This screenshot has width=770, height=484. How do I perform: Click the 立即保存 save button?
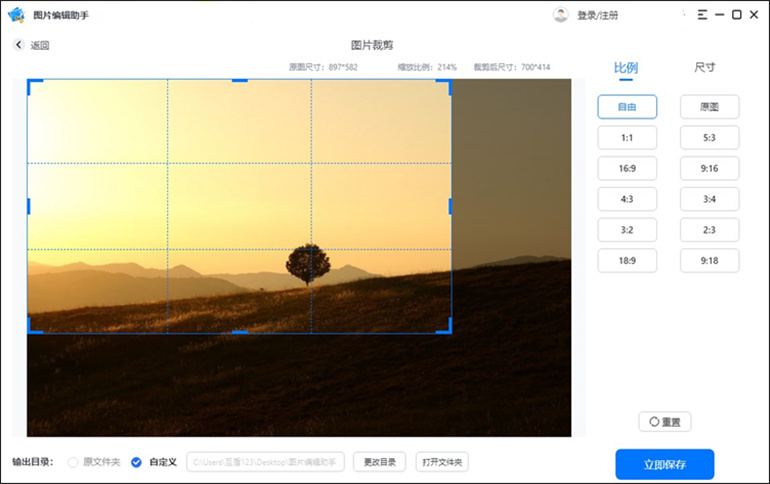point(665,464)
